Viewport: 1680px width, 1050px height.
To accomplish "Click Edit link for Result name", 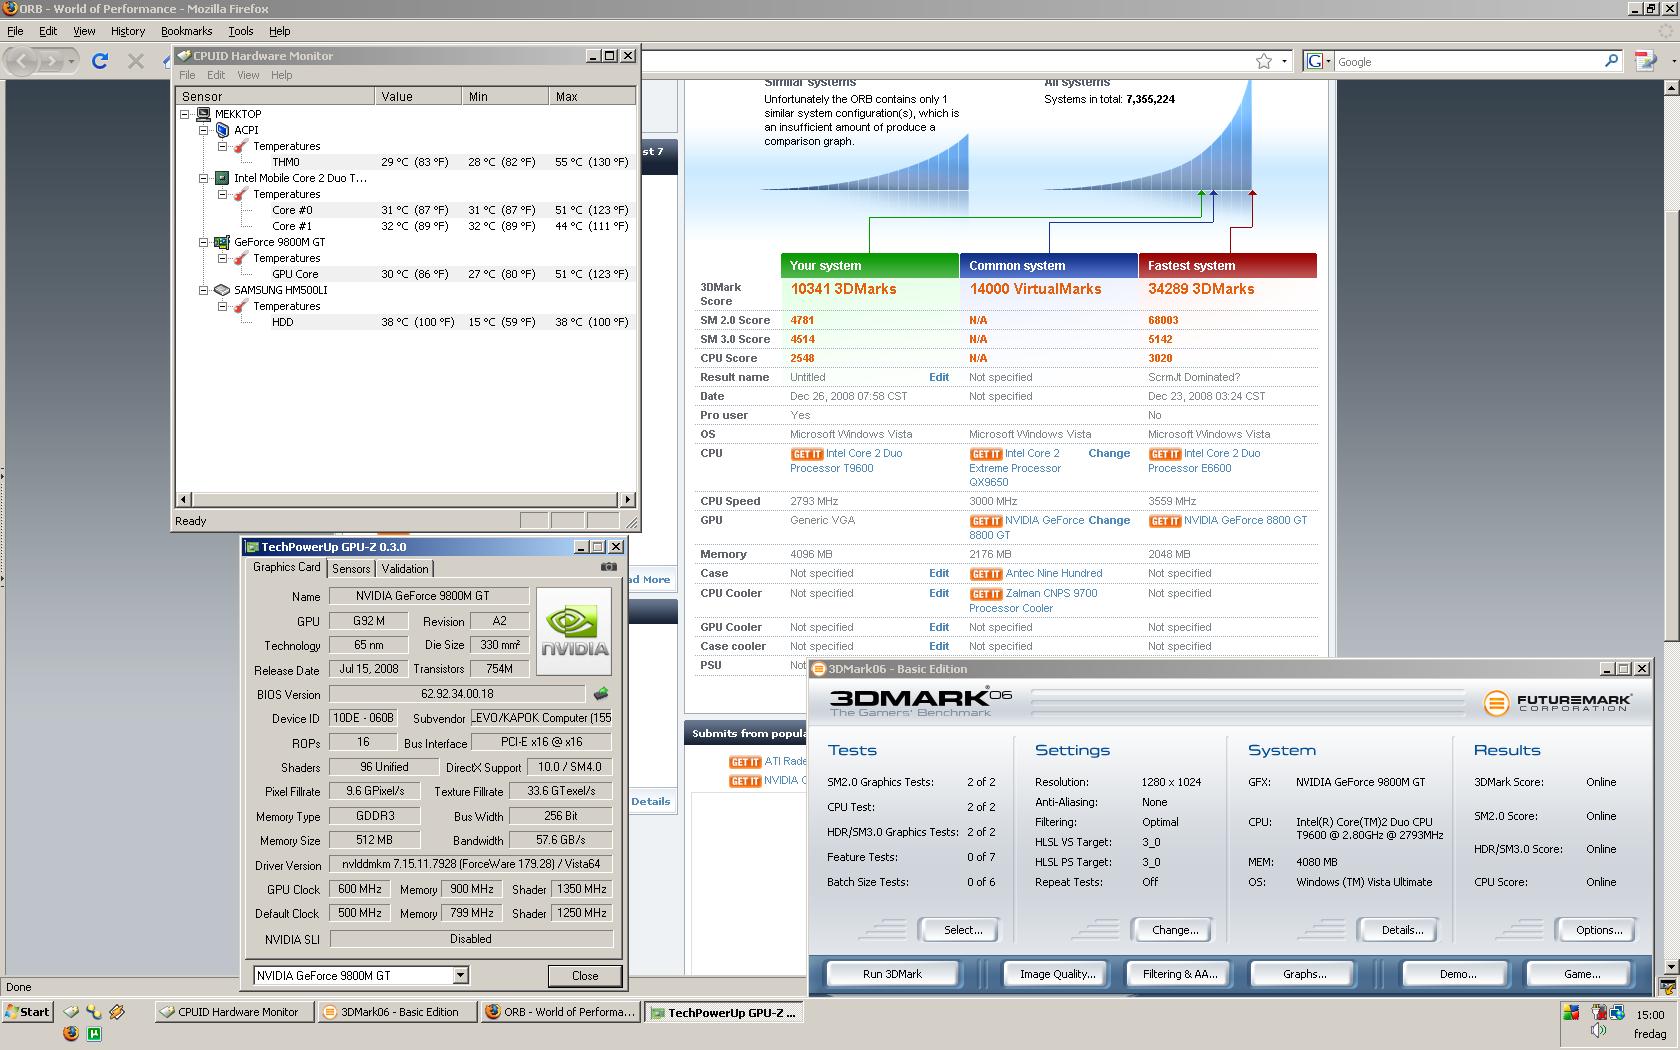I will point(938,377).
